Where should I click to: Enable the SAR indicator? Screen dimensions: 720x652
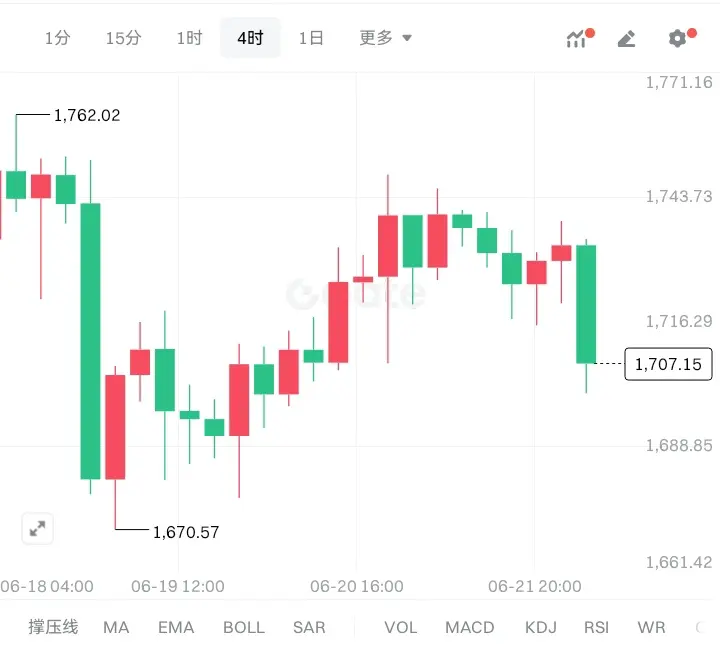point(309,627)
